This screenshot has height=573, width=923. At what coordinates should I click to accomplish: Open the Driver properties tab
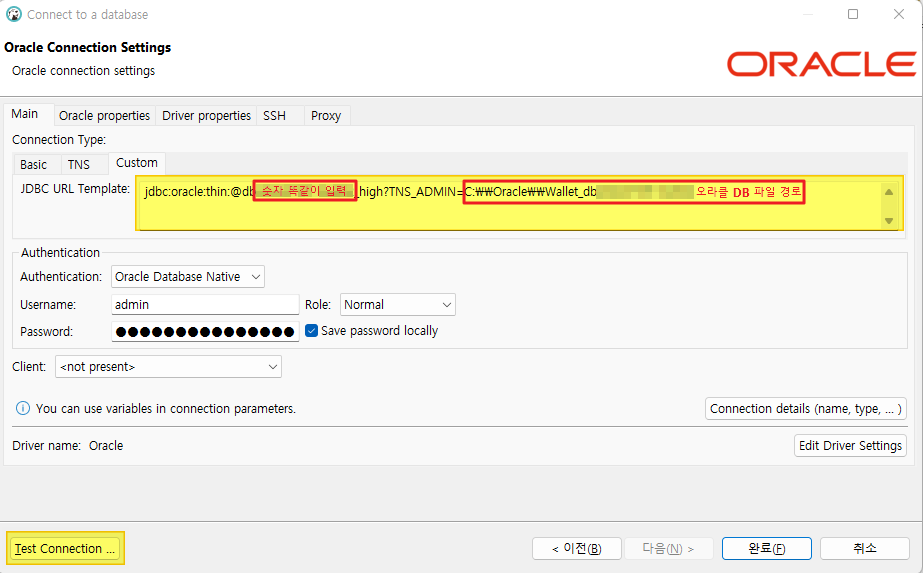pyautogui.click(x=206, y=115)
